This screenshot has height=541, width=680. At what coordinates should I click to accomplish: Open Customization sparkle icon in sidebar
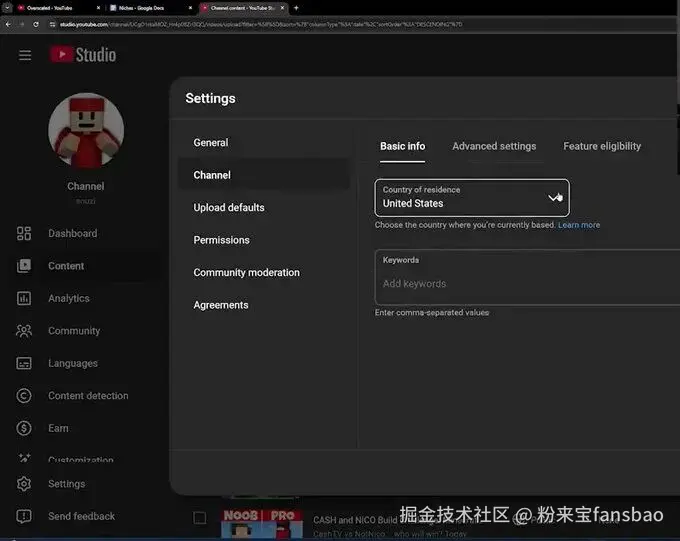point(24,458)
